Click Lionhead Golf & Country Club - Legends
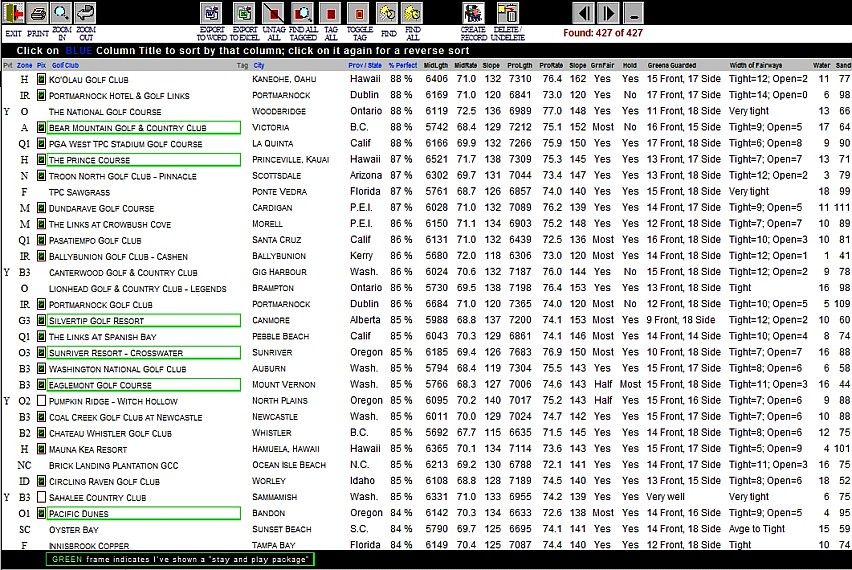The image size is (852, 570). [x=137, y=289]
